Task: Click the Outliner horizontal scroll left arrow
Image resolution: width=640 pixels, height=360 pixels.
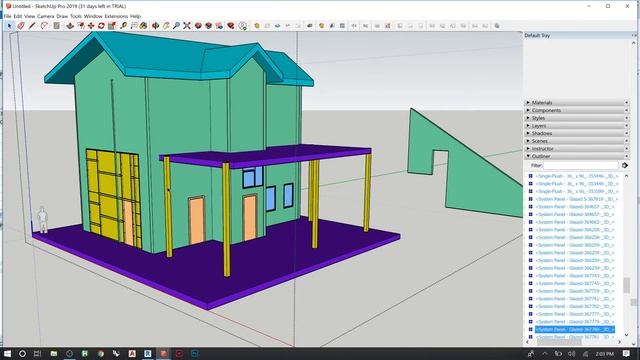Action: [x=528, y=342]
